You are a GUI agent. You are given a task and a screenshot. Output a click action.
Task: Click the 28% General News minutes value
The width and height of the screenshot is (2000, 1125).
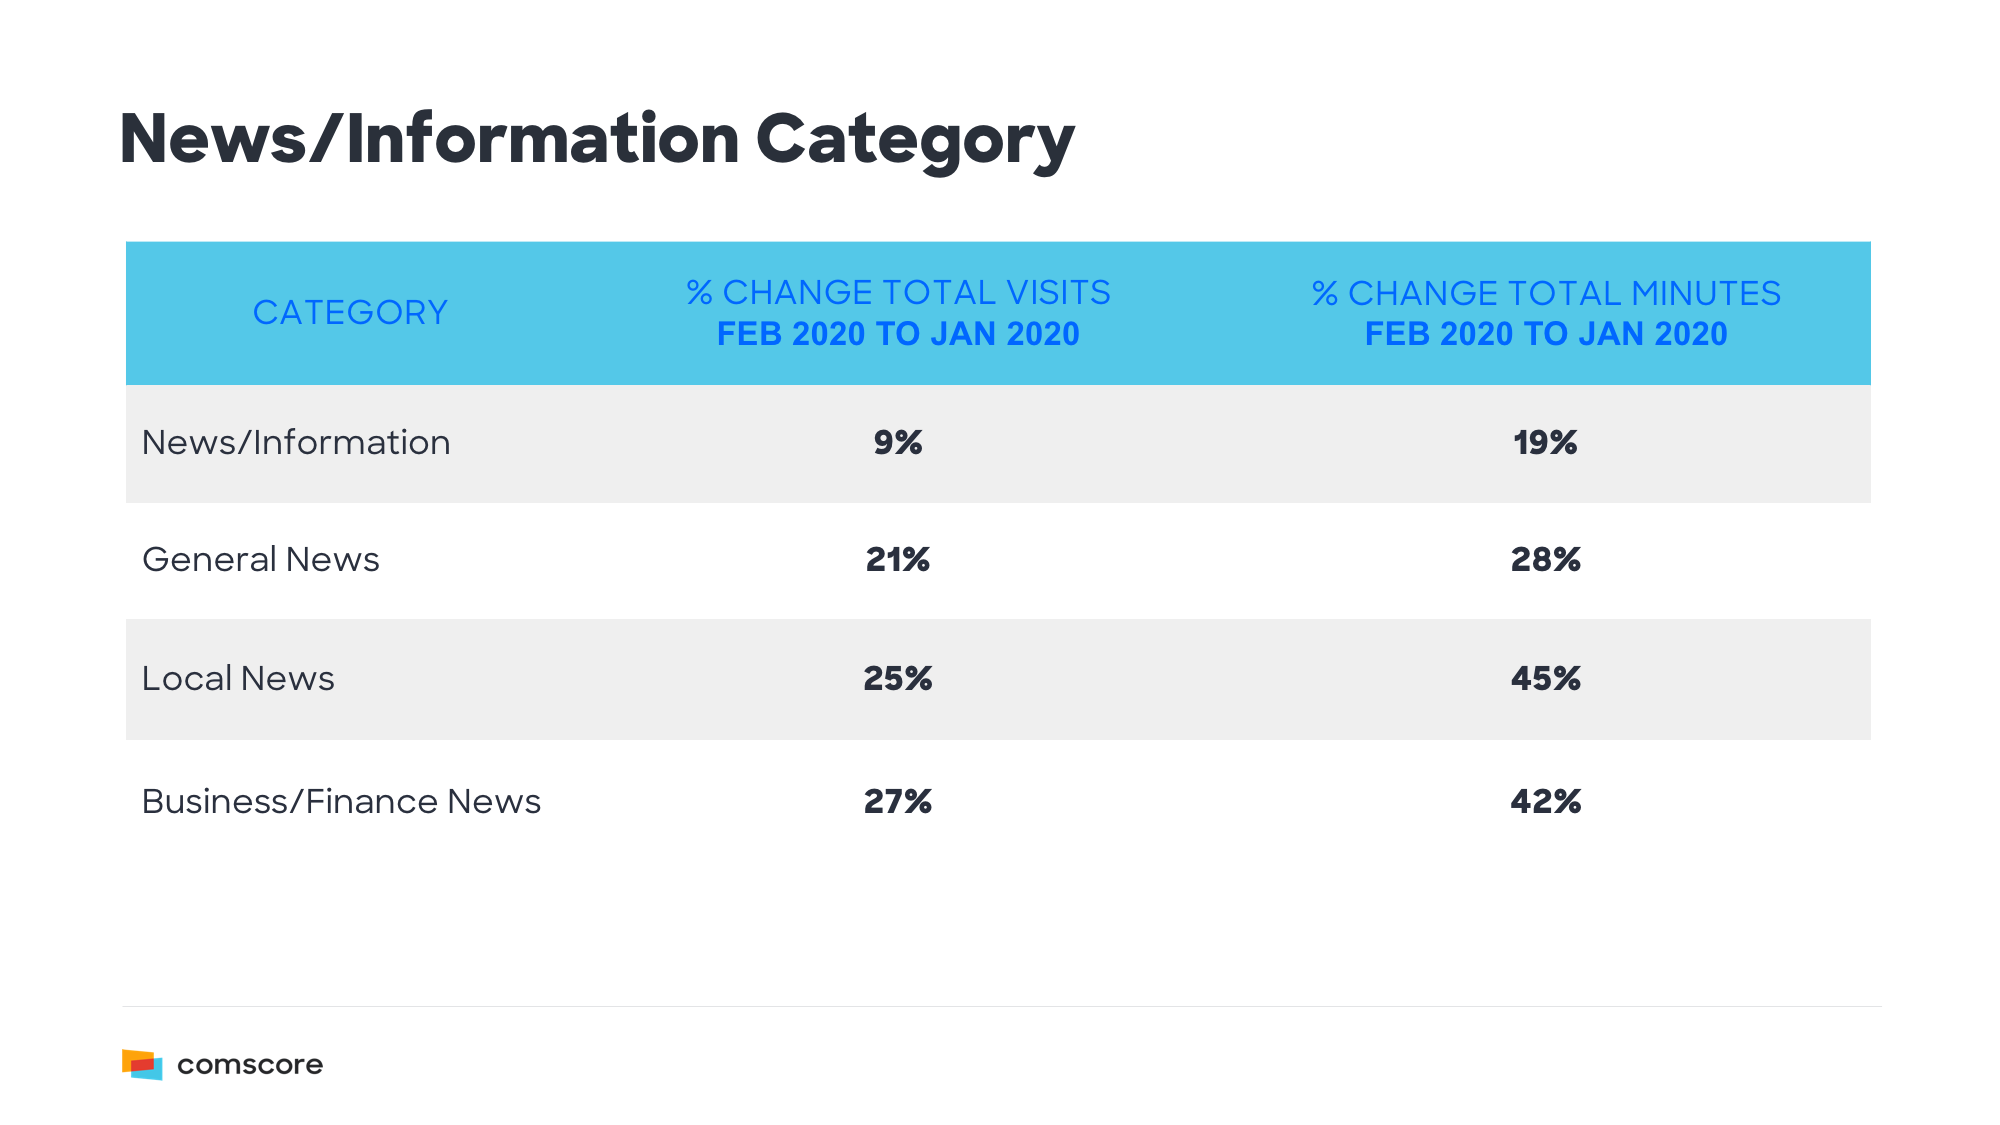coord(1545,559)
